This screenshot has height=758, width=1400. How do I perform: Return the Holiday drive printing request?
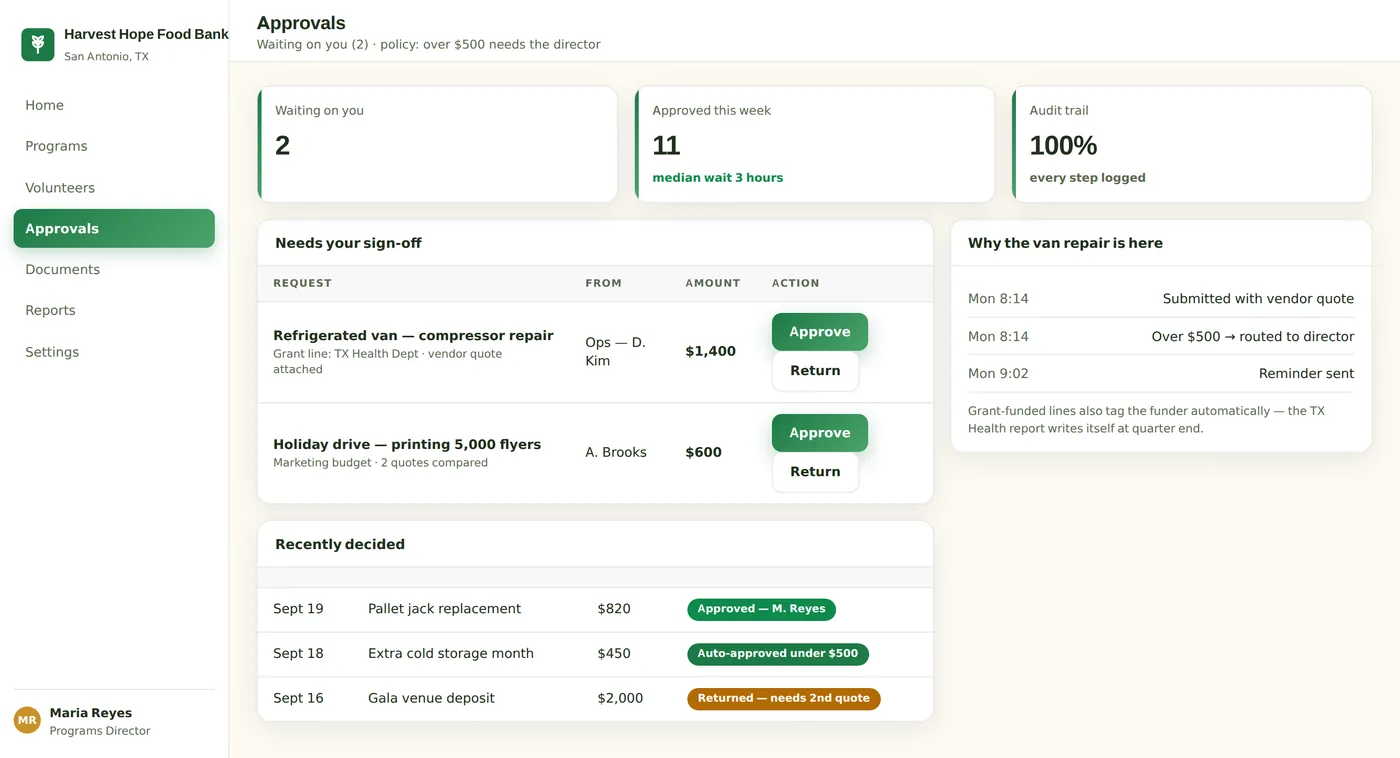pos(815,472)
